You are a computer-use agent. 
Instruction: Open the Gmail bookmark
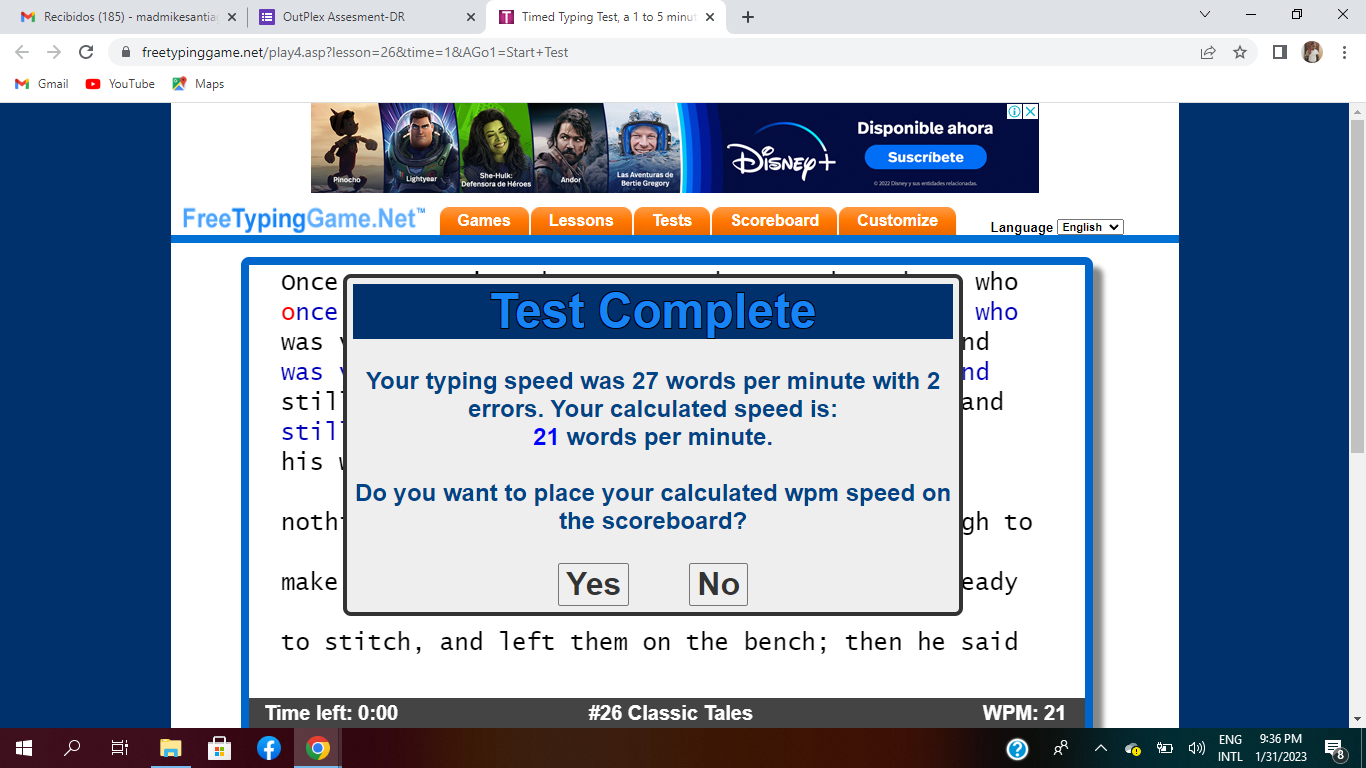[42, 84]
